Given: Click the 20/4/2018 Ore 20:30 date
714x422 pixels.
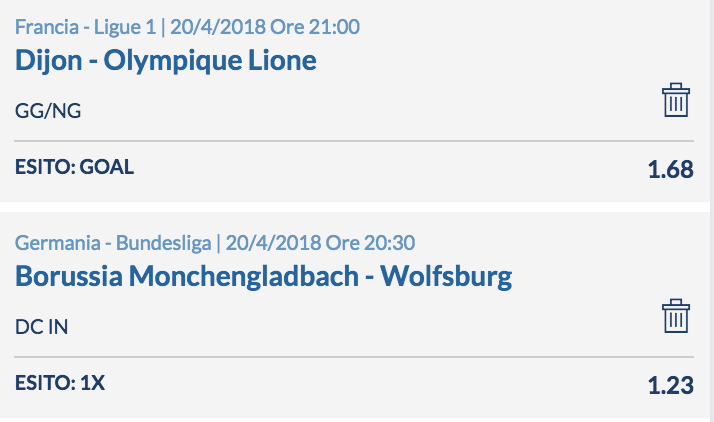Looking at the screenshot, I should tap(320, 243).
